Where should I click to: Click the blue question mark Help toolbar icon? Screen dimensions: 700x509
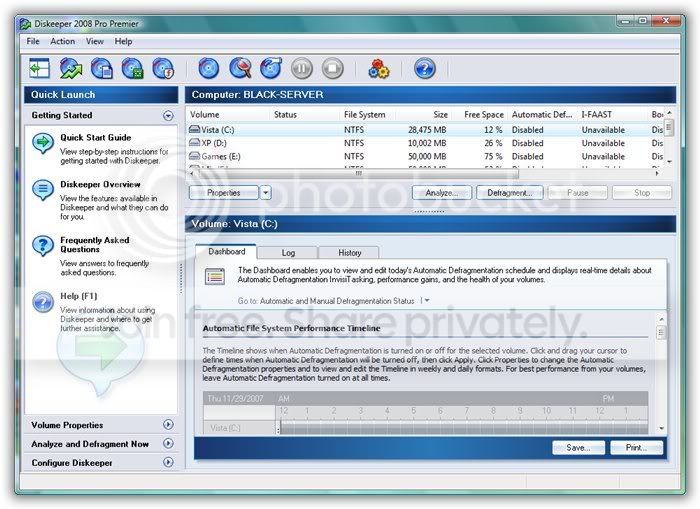point(425,68)
